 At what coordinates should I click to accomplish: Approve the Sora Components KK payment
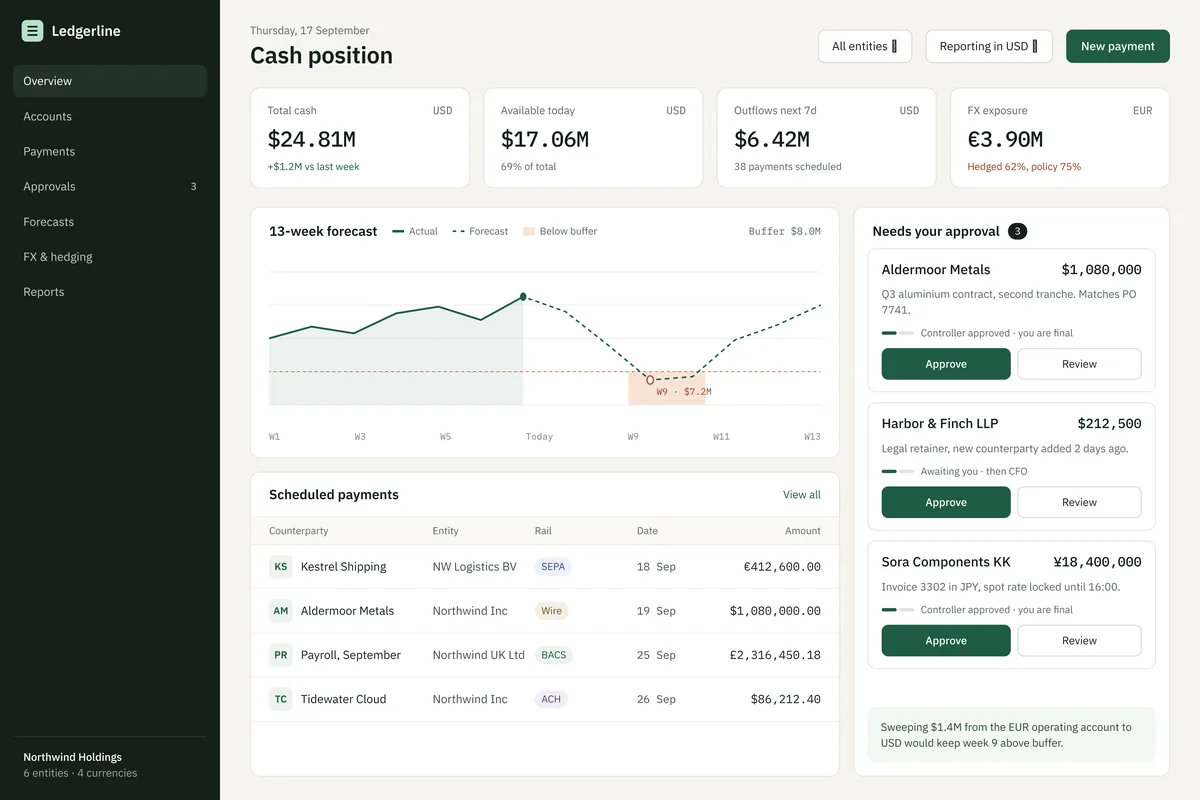click(946, 640)
